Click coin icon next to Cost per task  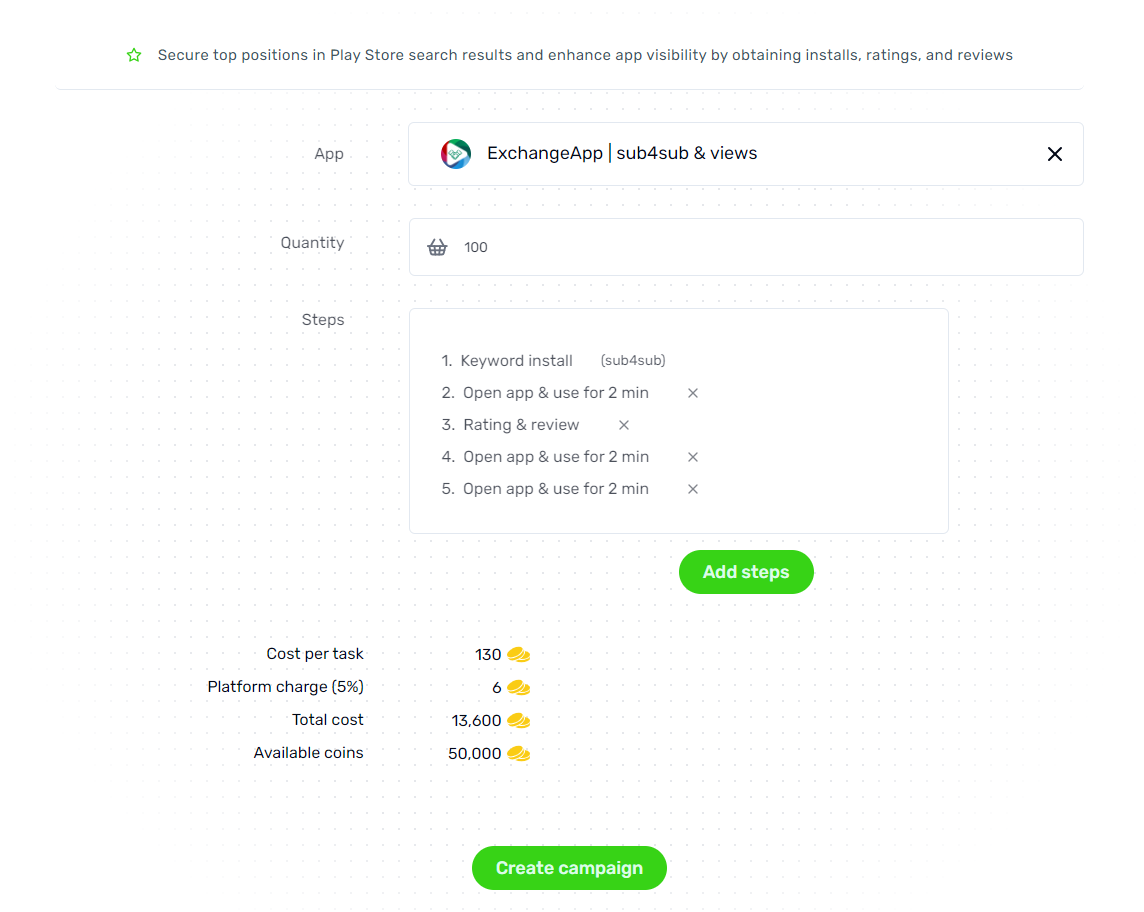(519, 654)
